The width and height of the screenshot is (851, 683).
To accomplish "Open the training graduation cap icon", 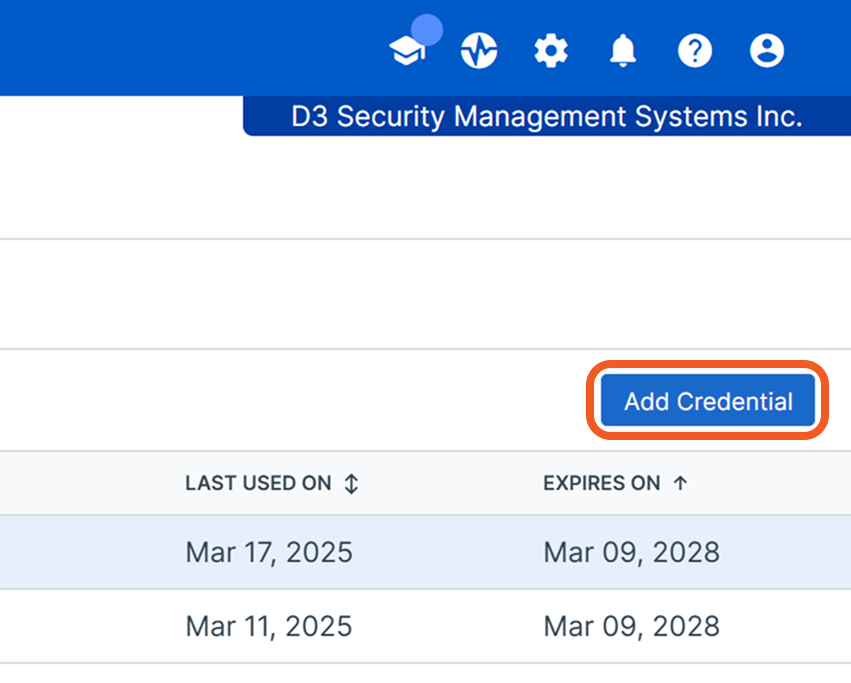I will (x=407, y=52).
